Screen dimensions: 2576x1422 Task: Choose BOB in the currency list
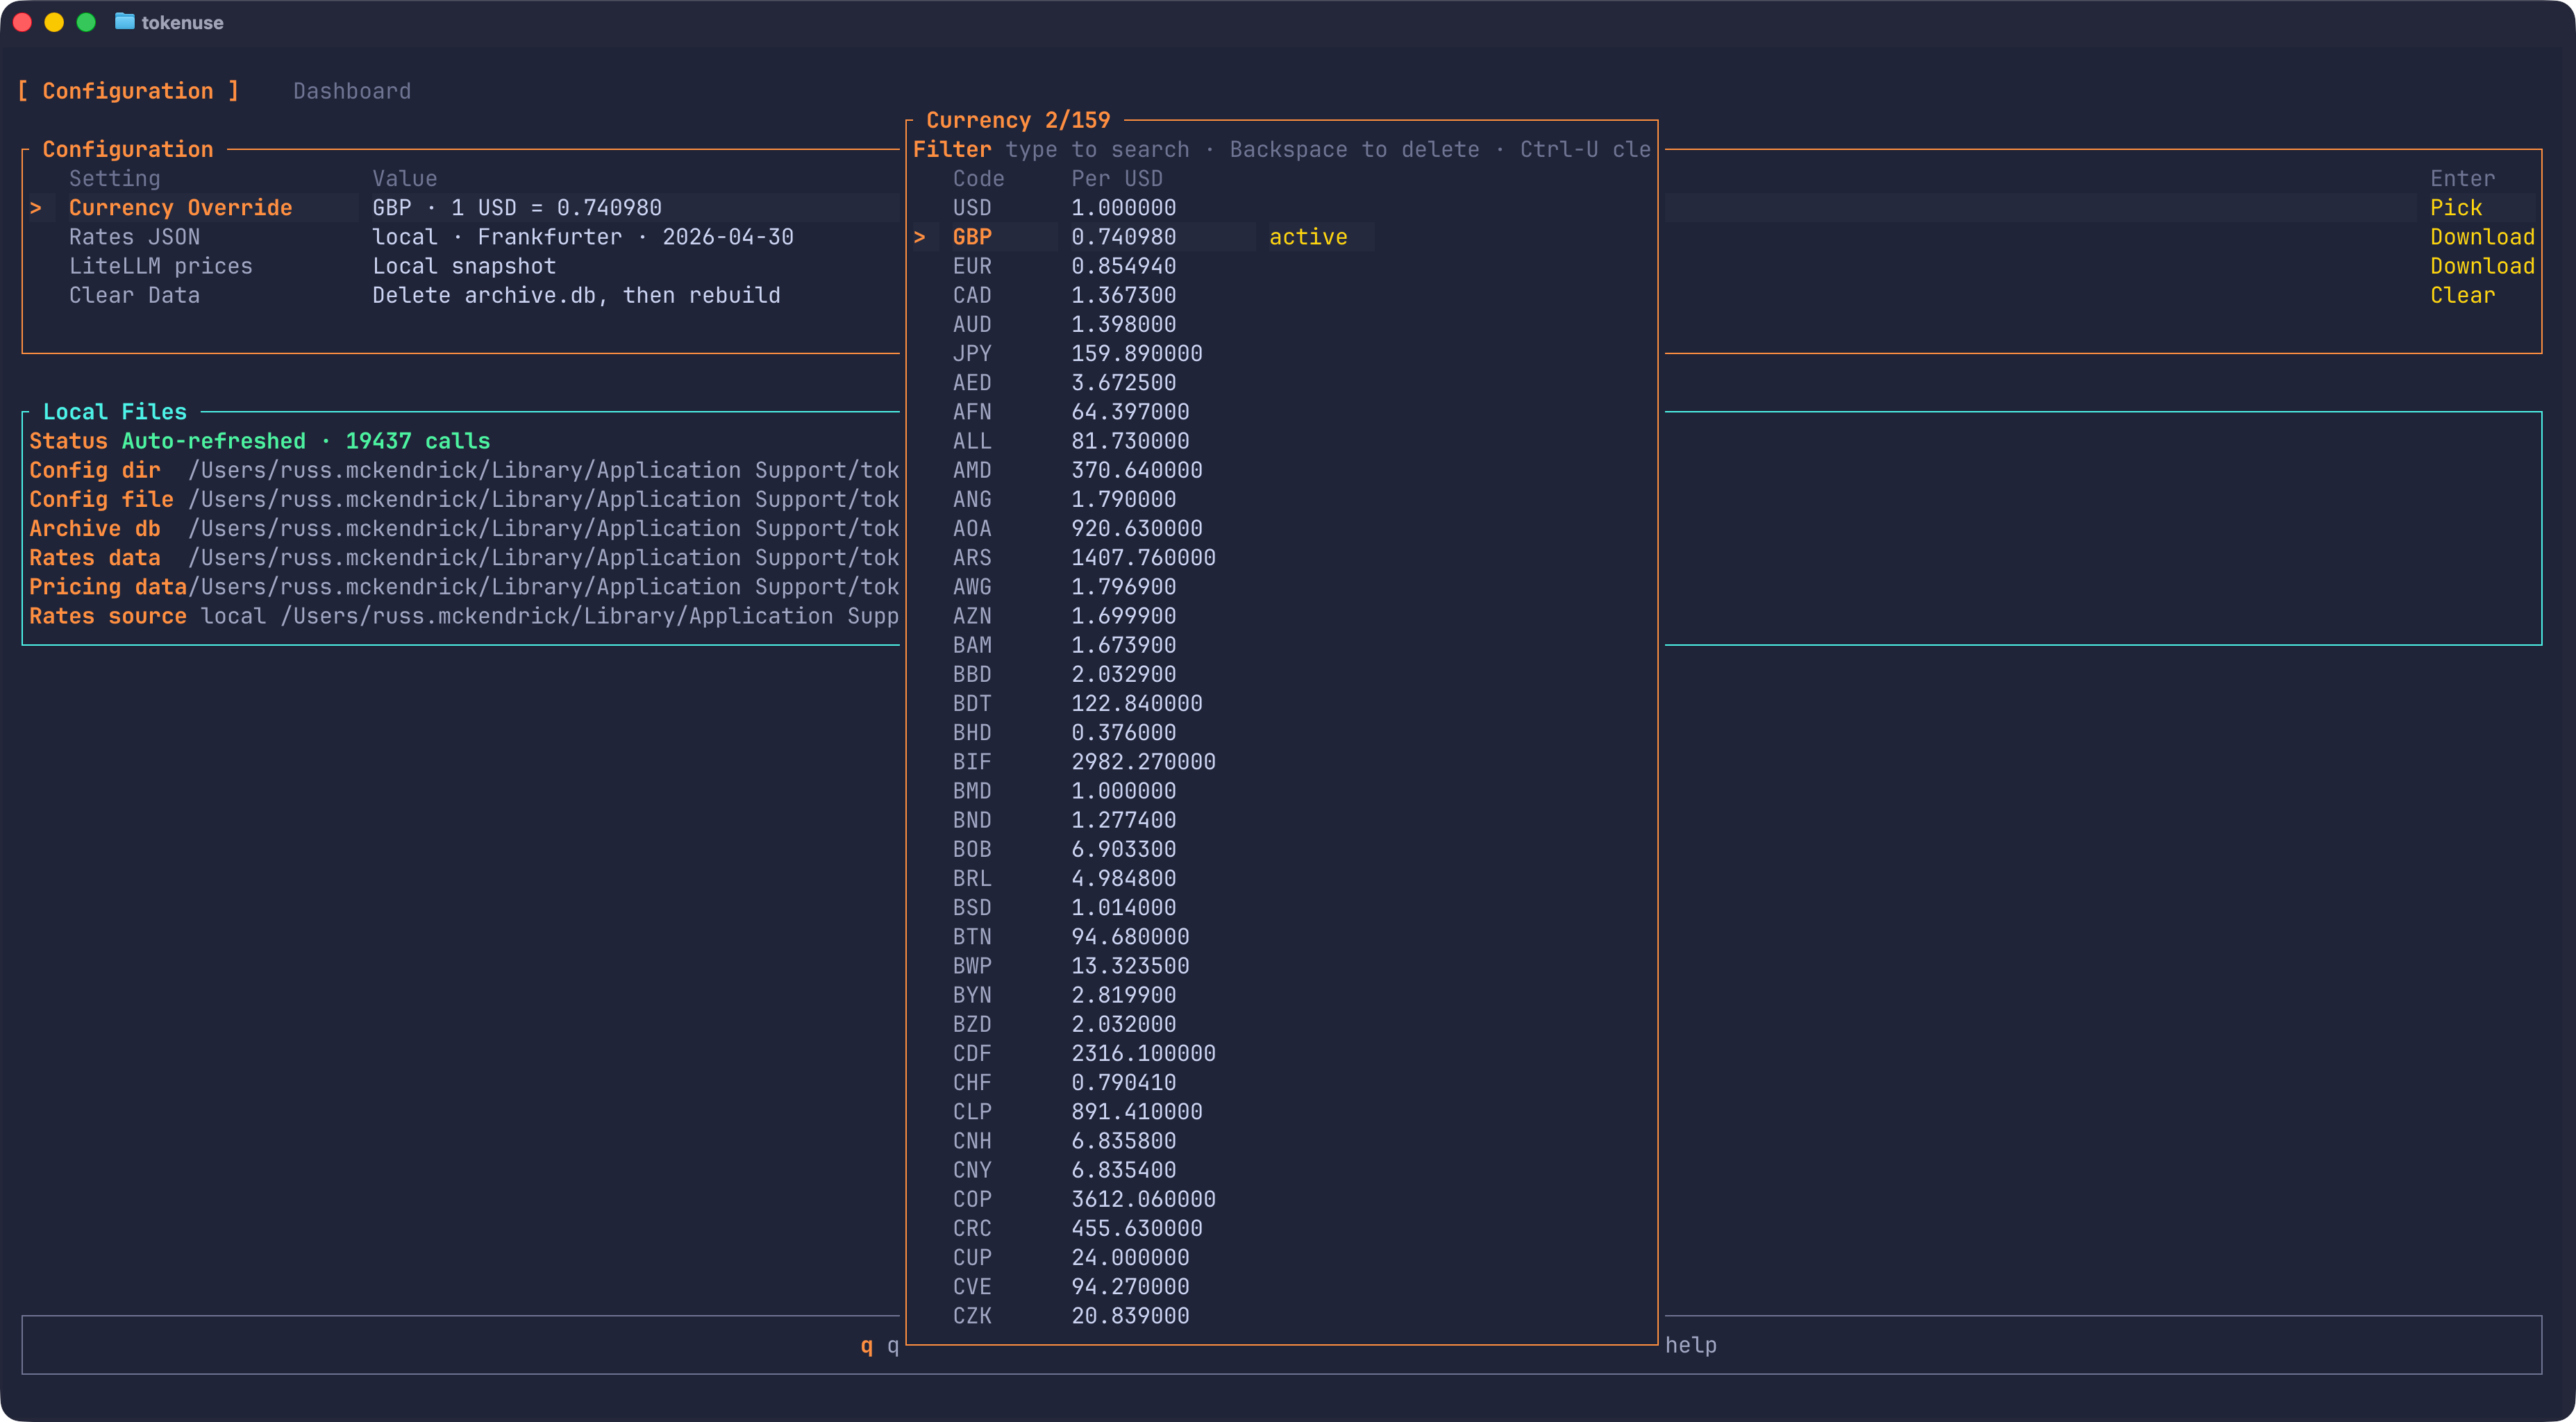click(1281, 849)
